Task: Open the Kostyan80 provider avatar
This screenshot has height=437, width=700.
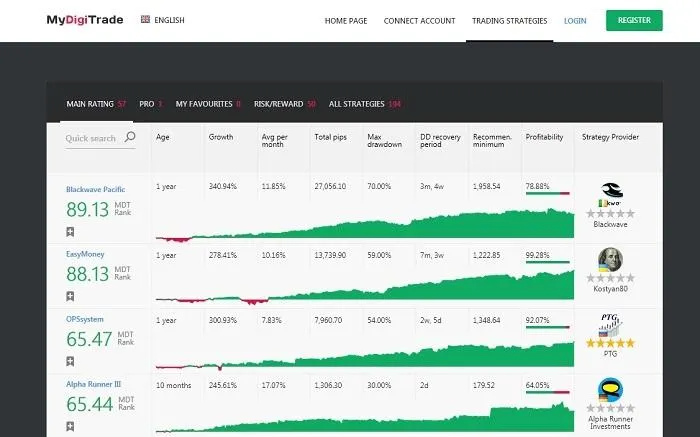Action: point(610,259)
